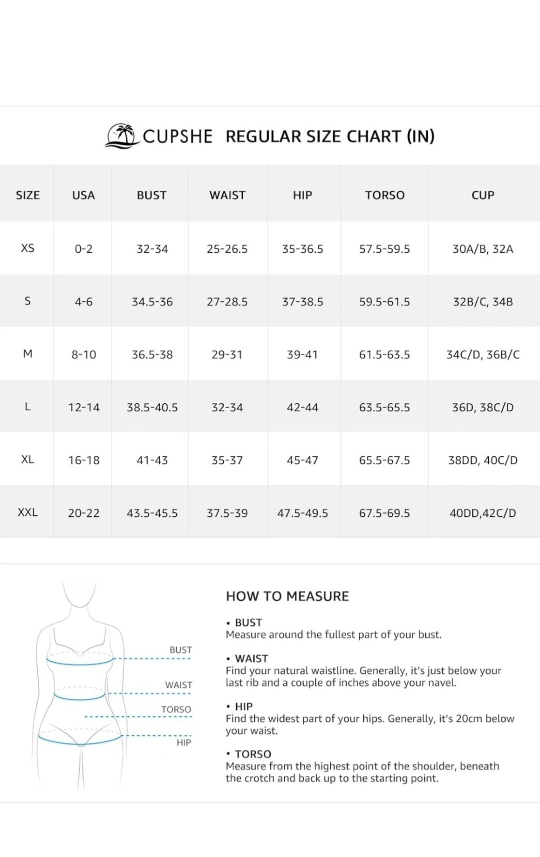Screen dimensions: 540x857
Task: Click the BUST label on the body diagram
Action: (x=180, y=650)
